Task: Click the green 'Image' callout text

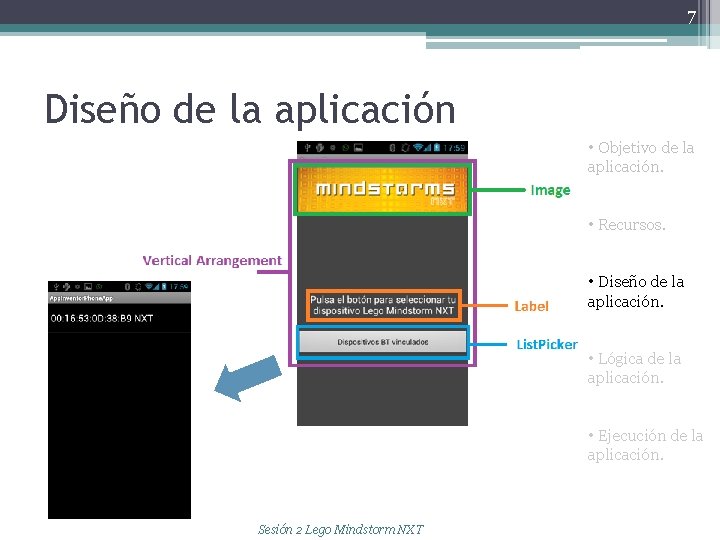Action: [550, 190]
